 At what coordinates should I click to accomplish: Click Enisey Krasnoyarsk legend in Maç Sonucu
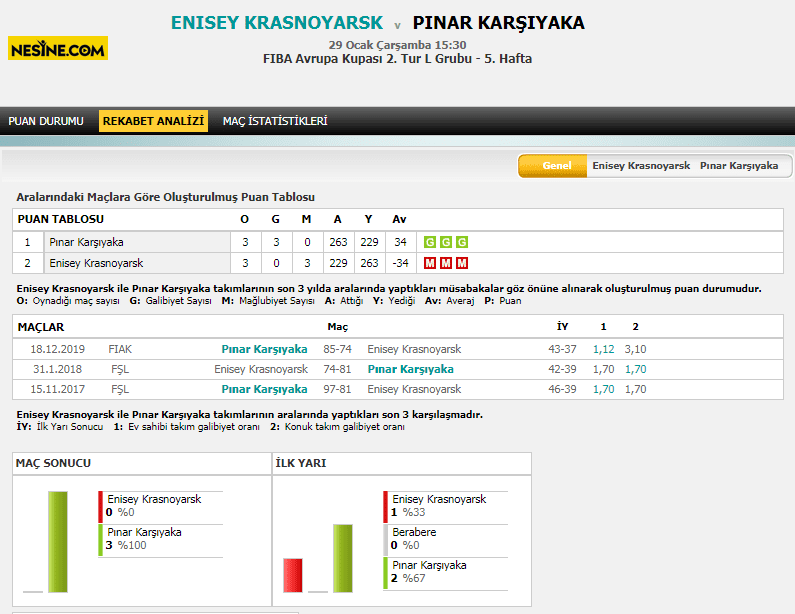(x=160, y=506)
